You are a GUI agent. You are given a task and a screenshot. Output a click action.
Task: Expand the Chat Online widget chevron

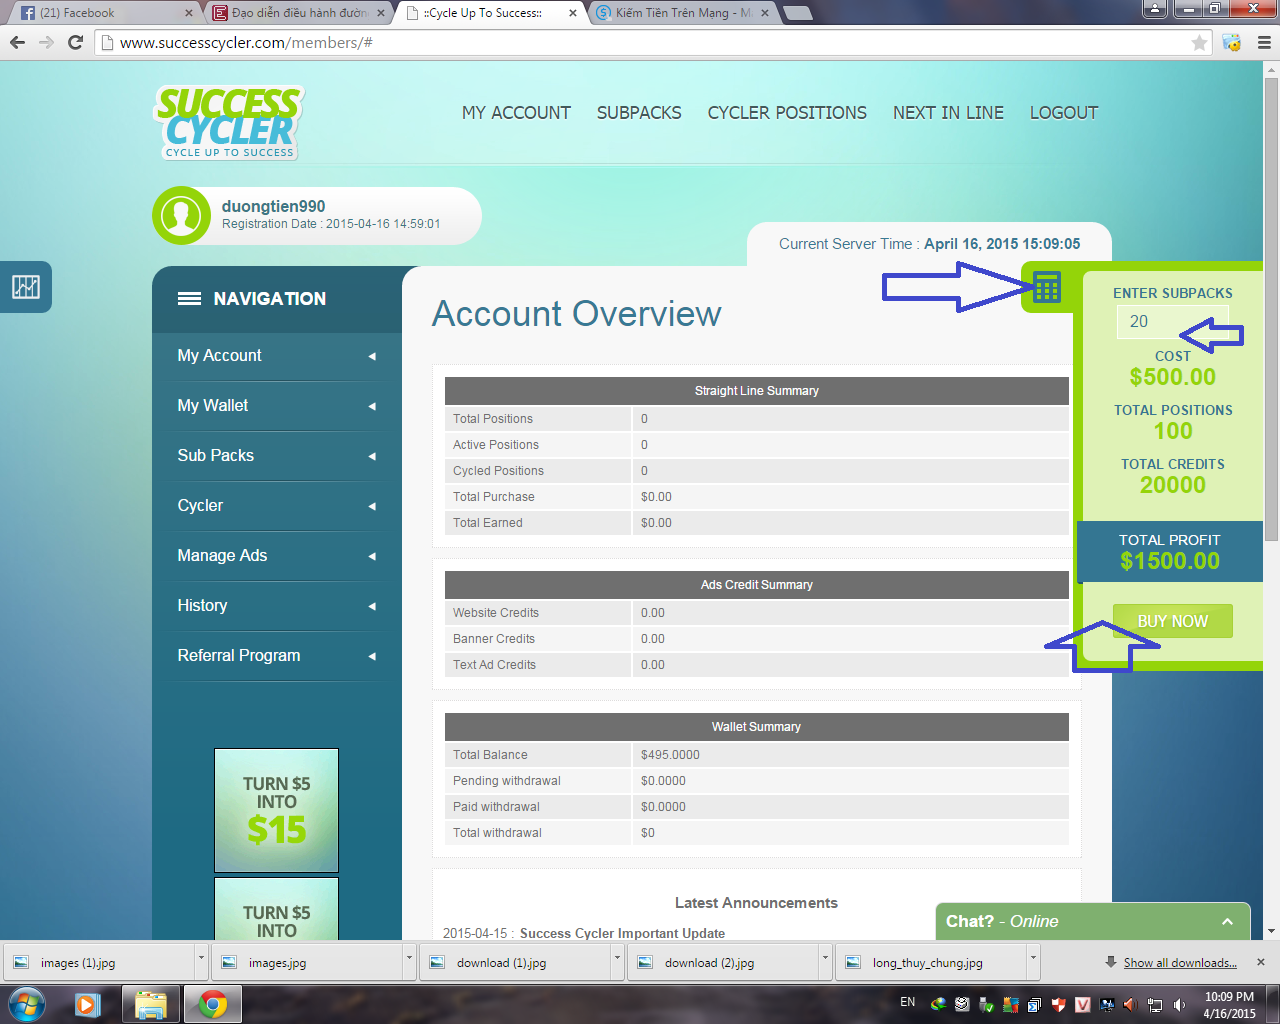[1227, 922]
